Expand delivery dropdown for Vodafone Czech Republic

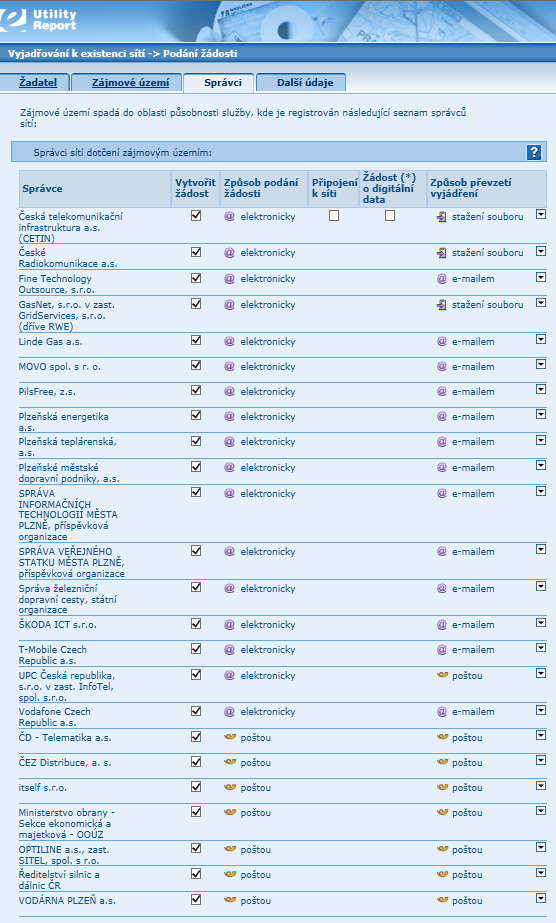(x=541, y=710)
